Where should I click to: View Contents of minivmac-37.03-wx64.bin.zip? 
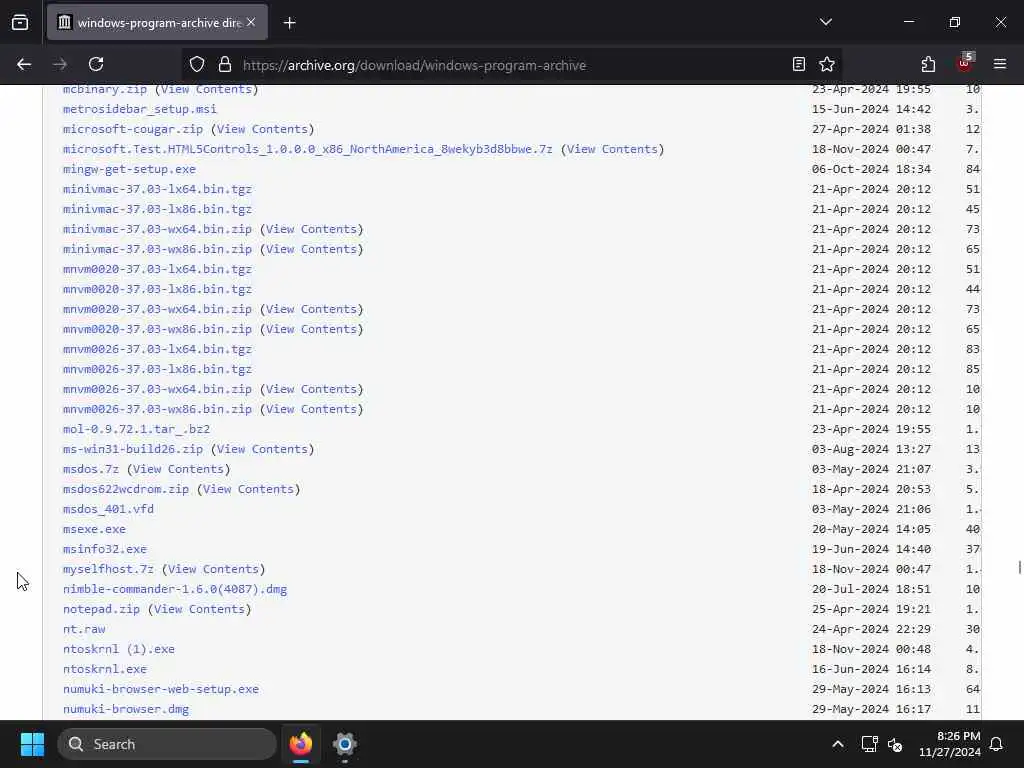[x=311, y=229]
